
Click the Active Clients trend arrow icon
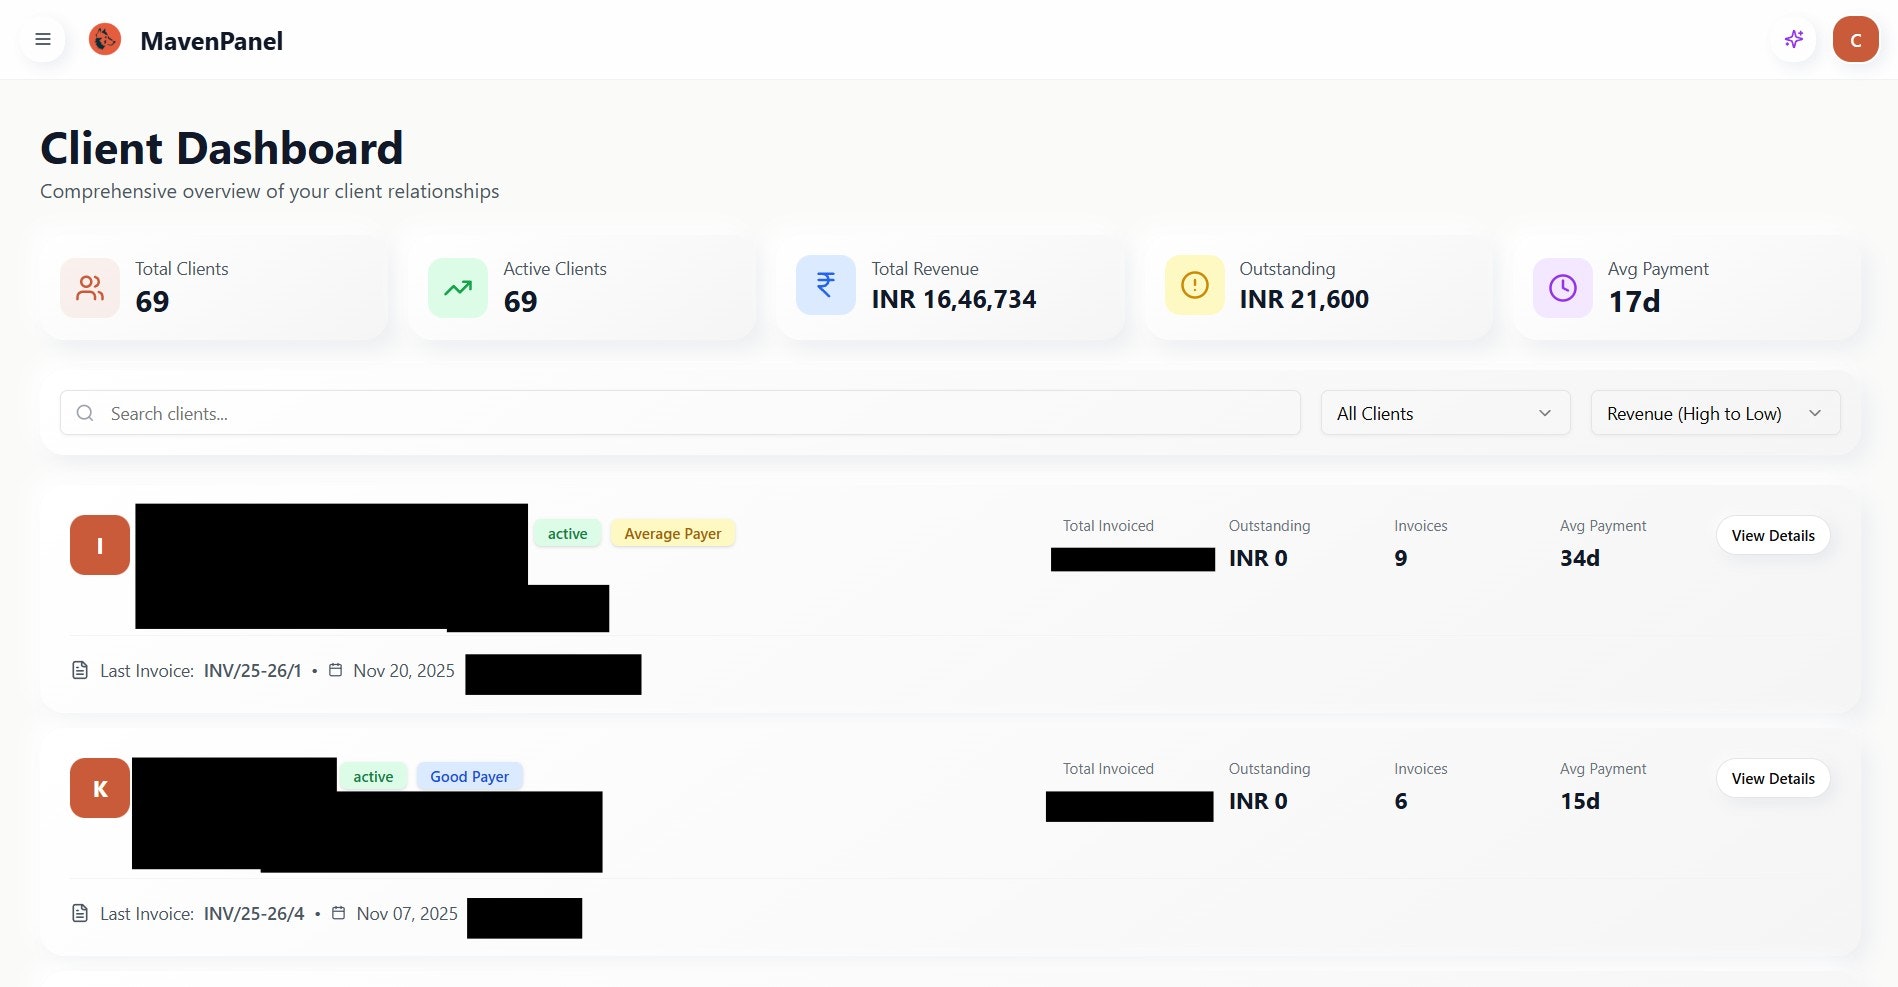[457, 287]
